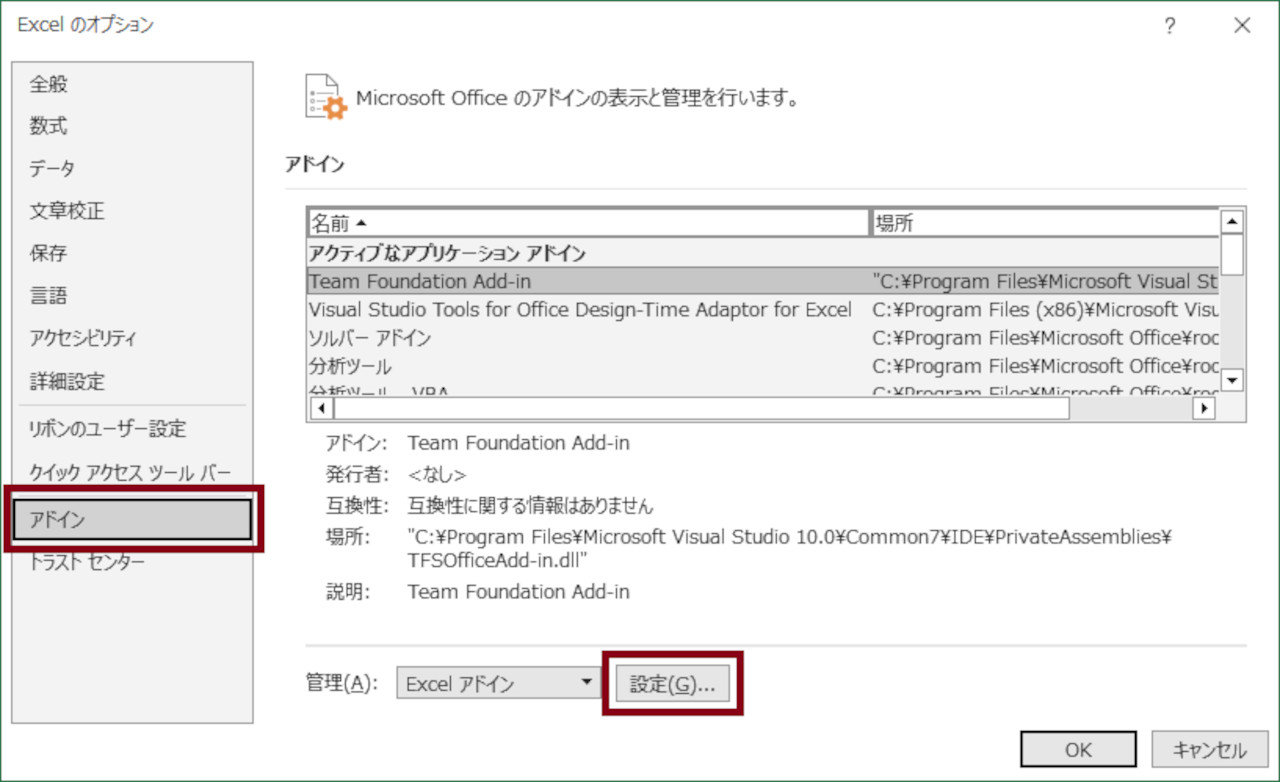The height and width of the screenshot is (782, 1280).
Task: Select Team Foundation Add-in row
Action: 764,282
